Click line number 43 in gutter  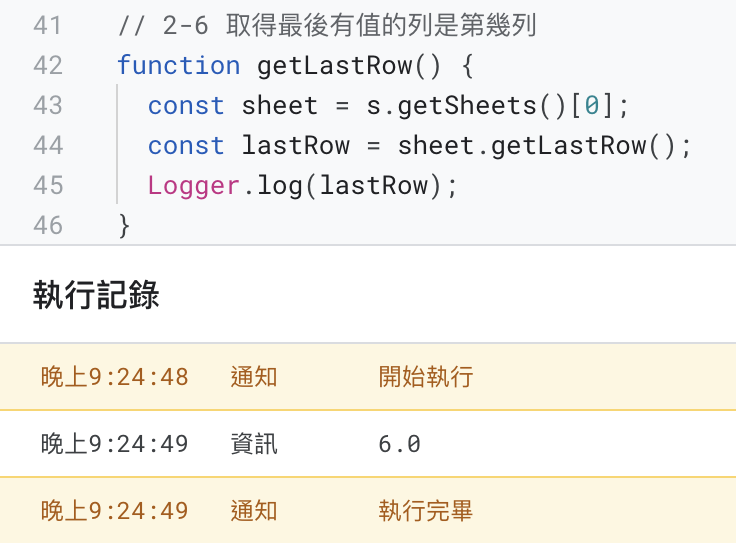point(47,105)
